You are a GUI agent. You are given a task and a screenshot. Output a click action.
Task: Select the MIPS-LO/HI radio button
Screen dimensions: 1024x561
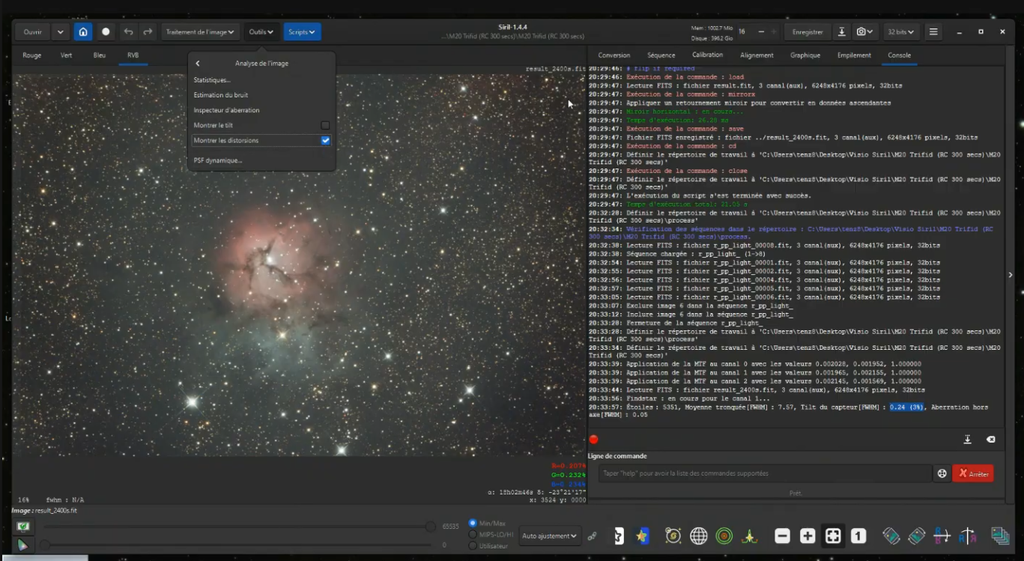(473, 534)
